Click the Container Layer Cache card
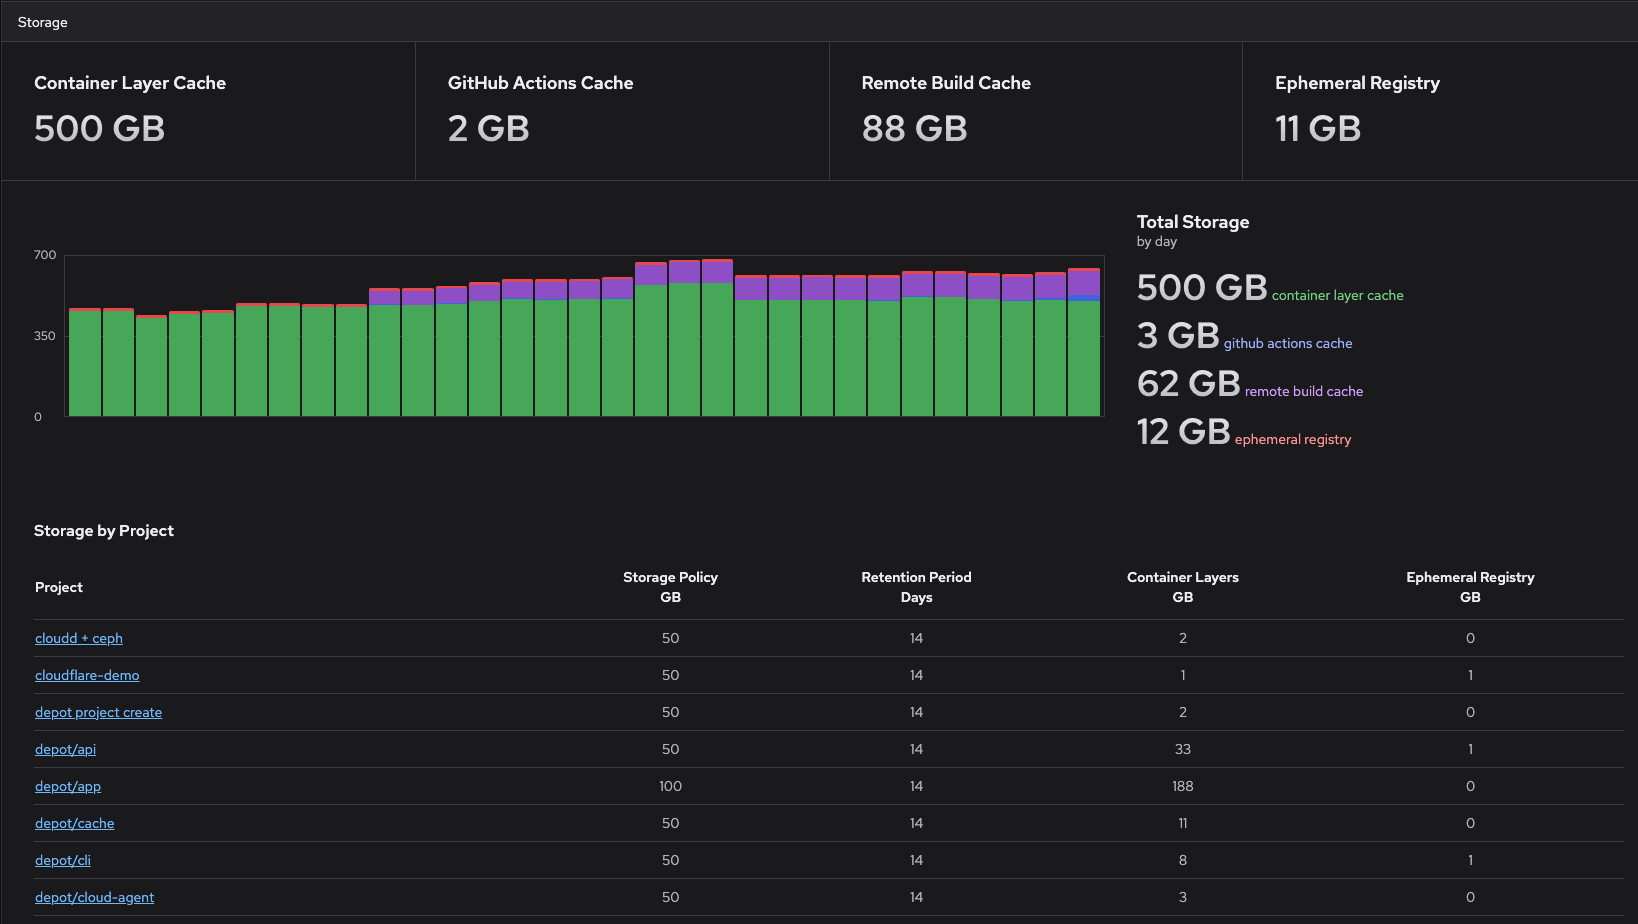Viewport: 1638px width, 924px height. coord(208,110)
